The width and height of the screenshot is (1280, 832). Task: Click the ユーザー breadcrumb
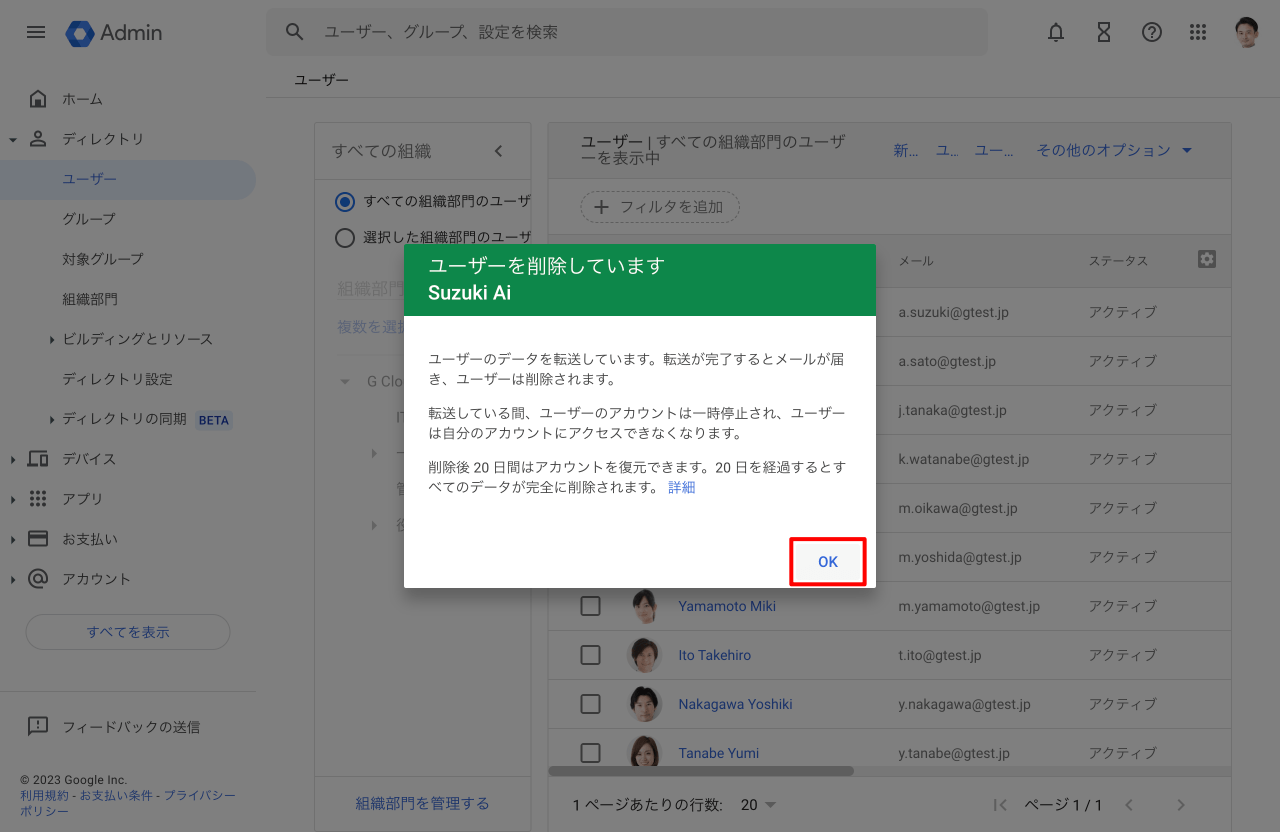pyautogui.click(x=321, y=80)
